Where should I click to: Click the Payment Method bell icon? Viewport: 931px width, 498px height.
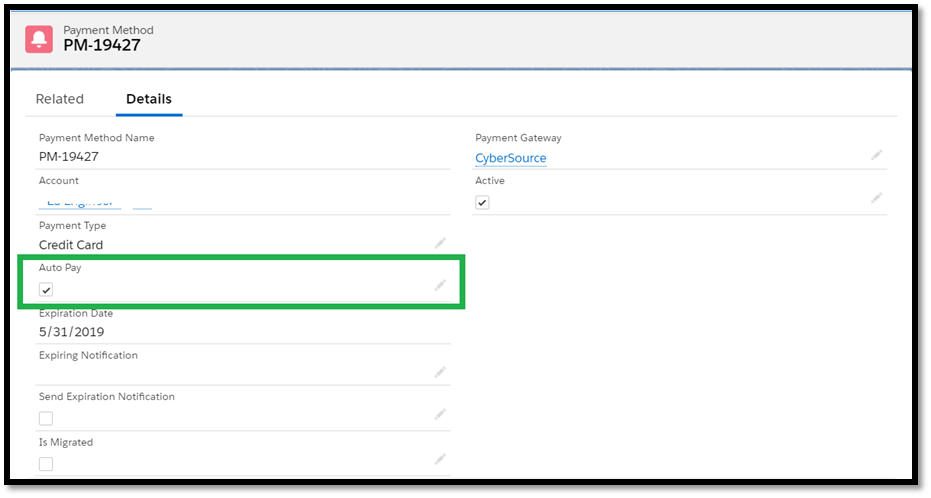tap(40, 38)
